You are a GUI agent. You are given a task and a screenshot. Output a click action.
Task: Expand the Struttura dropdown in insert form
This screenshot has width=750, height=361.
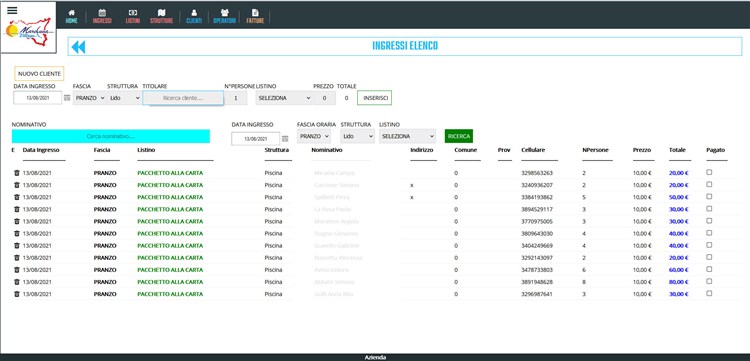pyautogui.click(x=124, y=98)
